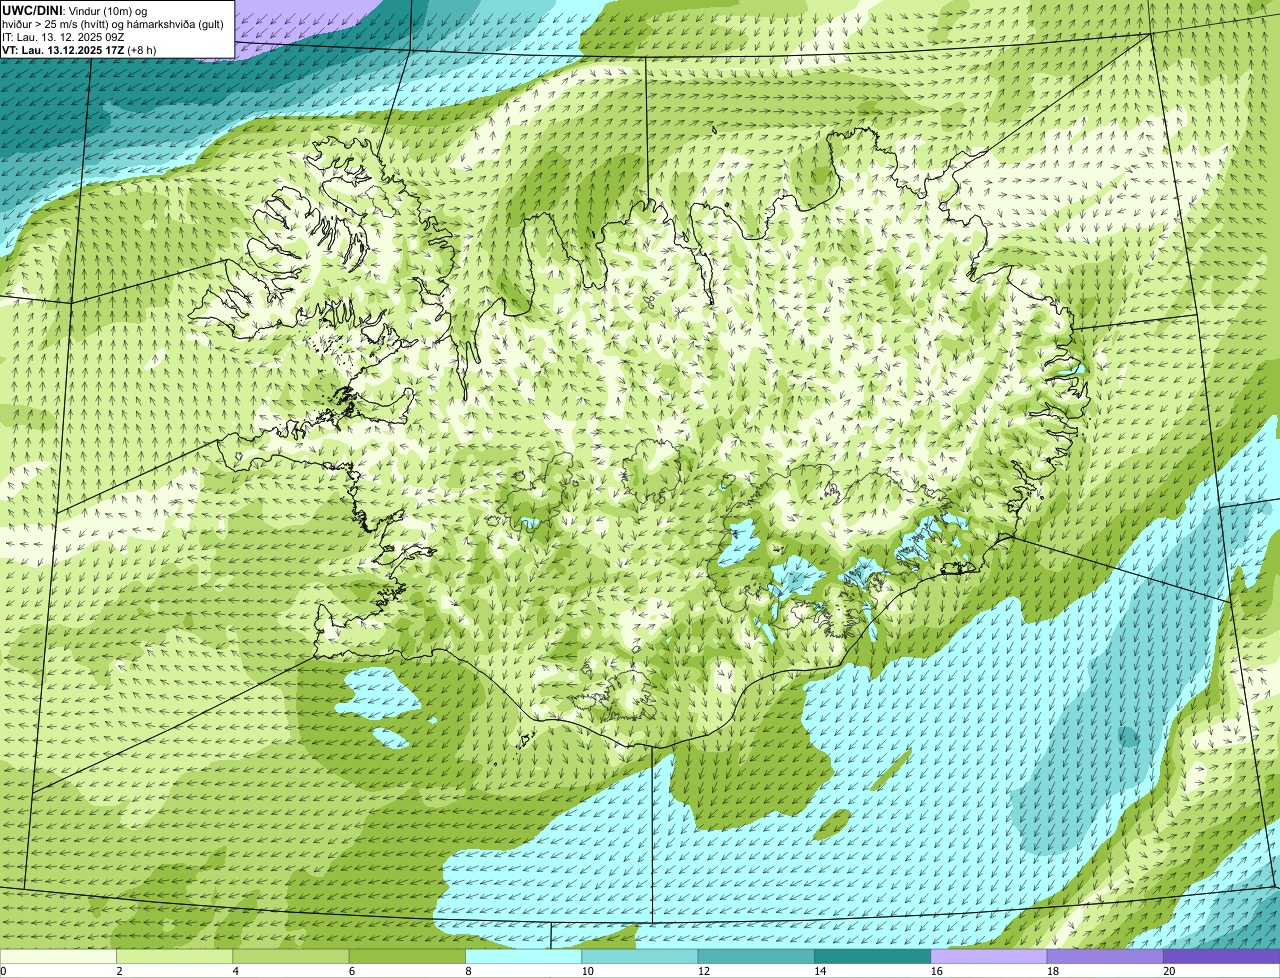Click the "UWC/DINI" model title text
The image size is (1280, 978).
tap(33, 10)
